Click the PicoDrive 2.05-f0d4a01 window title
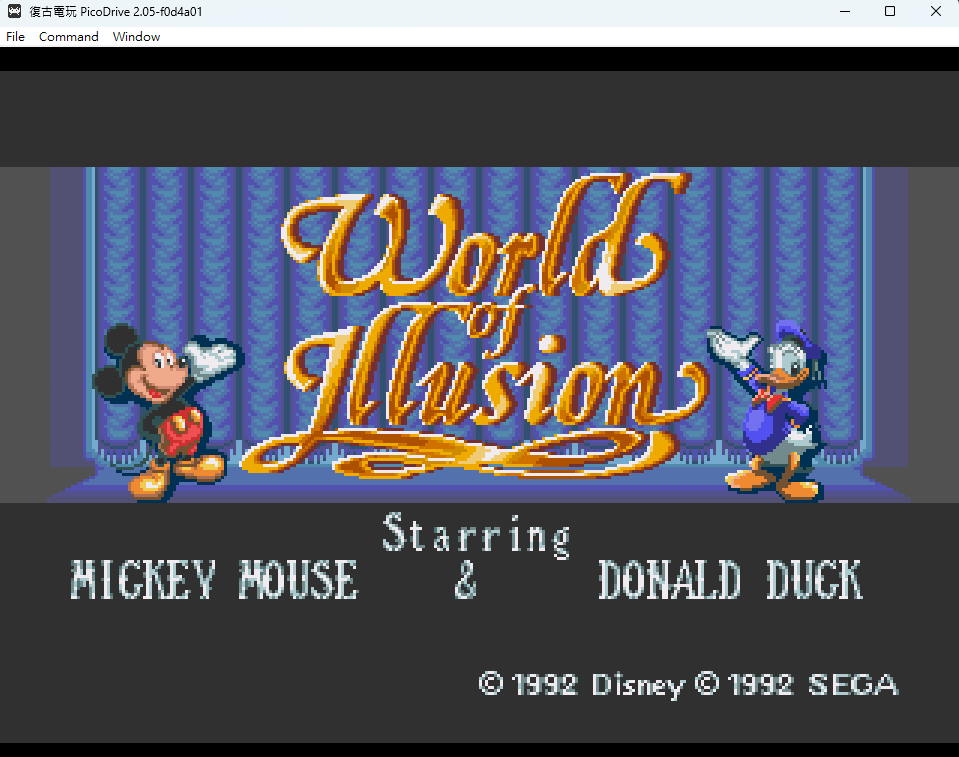 [x=116, y=12]
